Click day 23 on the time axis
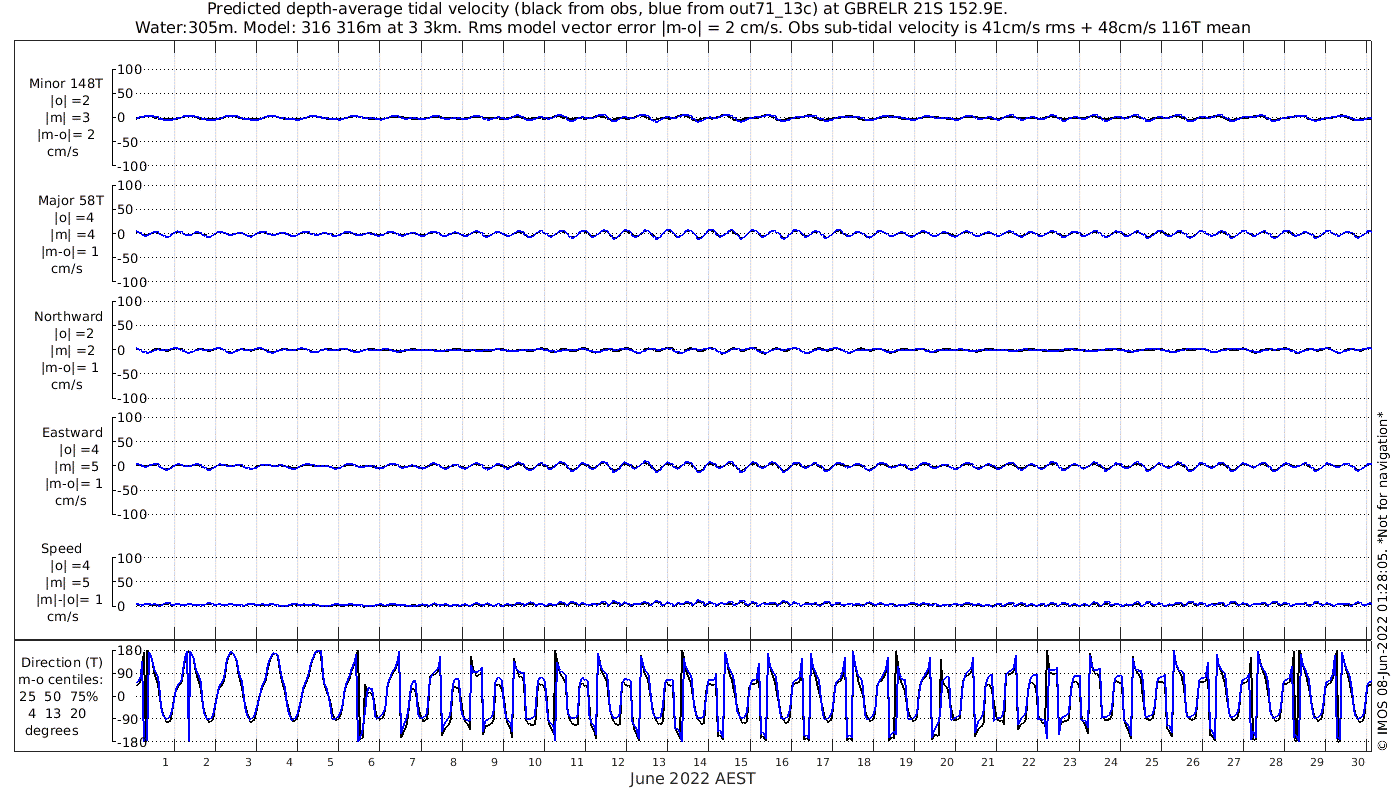 [x=1070, y=762]
